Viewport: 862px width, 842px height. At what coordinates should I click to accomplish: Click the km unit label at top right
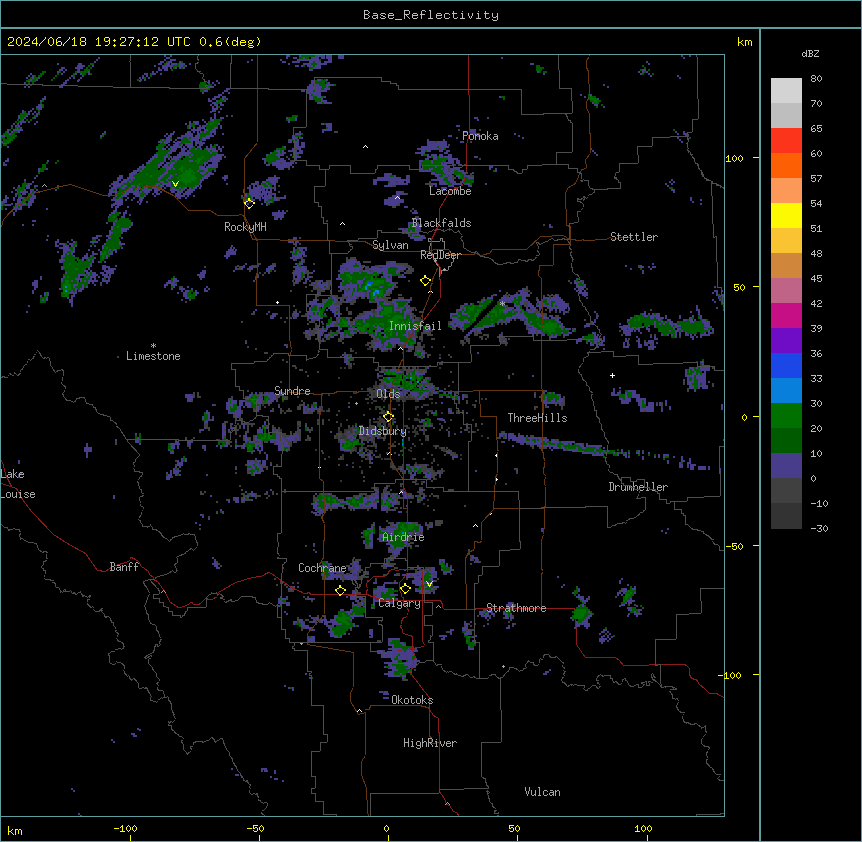744,42
